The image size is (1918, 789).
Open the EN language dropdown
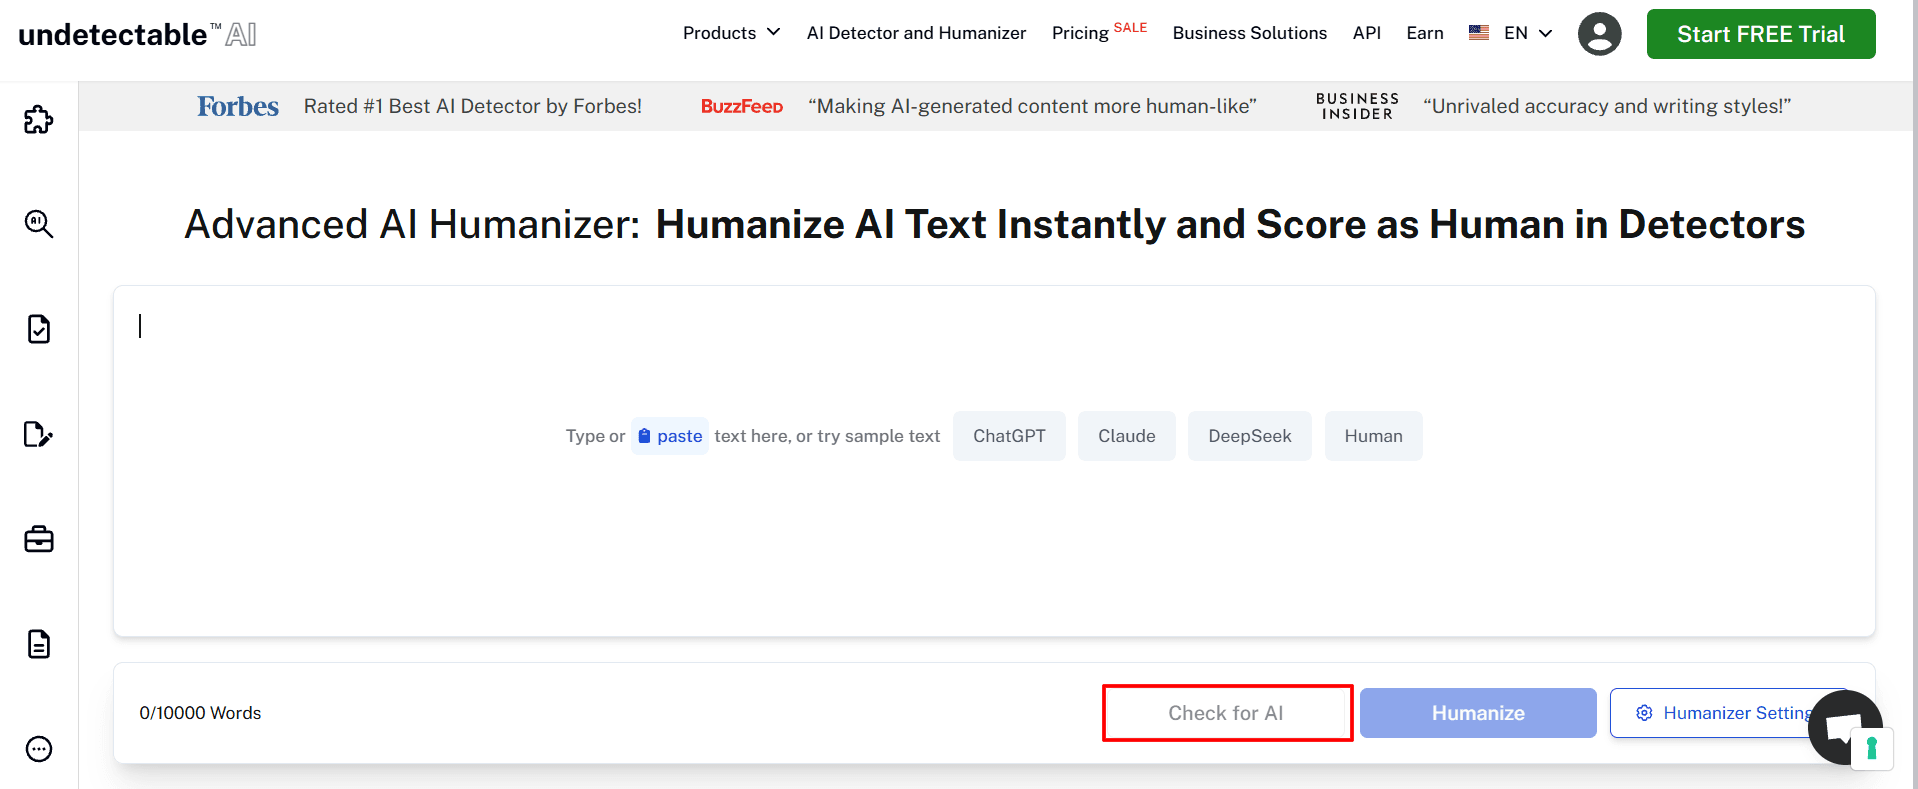(x=1528, y=33)
